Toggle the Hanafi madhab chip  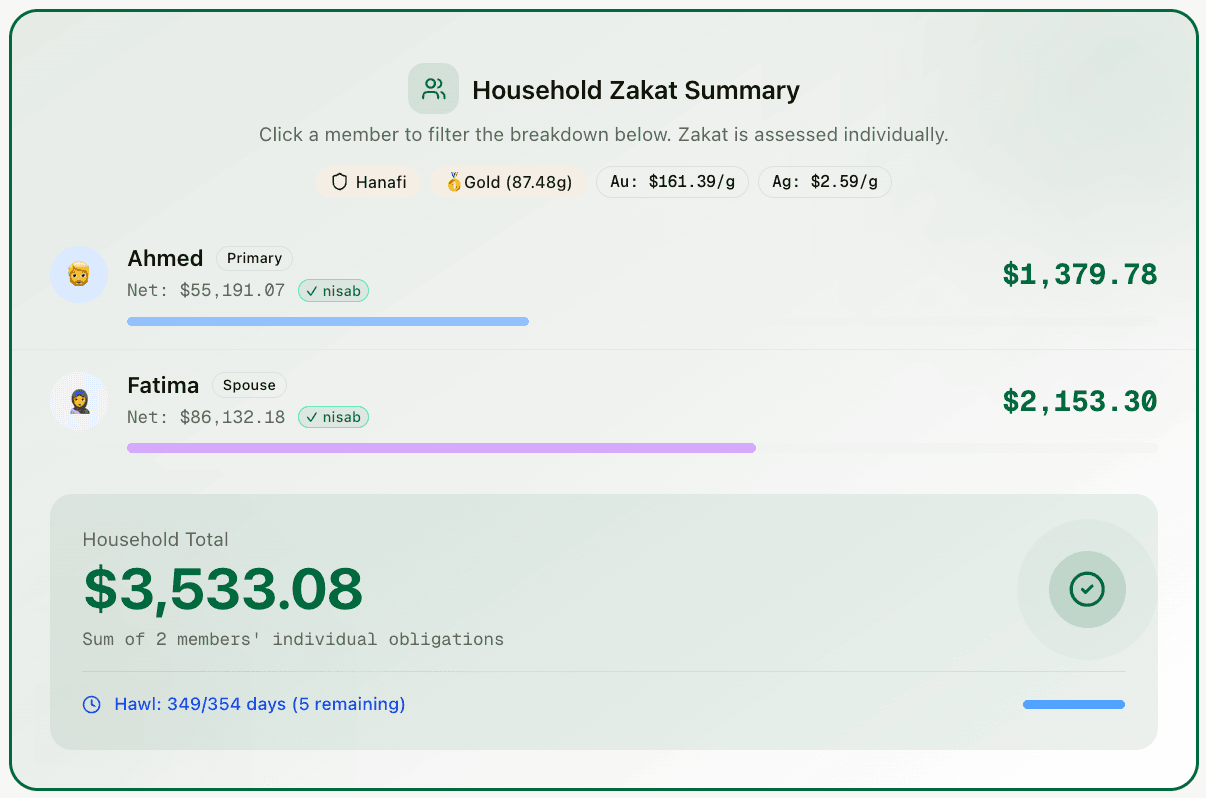pyautogui.click(x=369, y=182)
